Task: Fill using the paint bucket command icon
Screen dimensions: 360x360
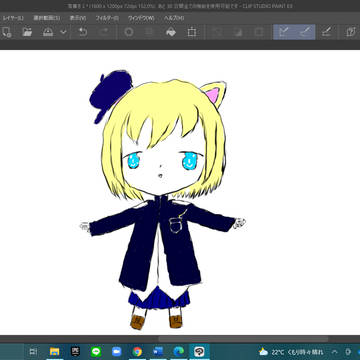Action: 171,32
